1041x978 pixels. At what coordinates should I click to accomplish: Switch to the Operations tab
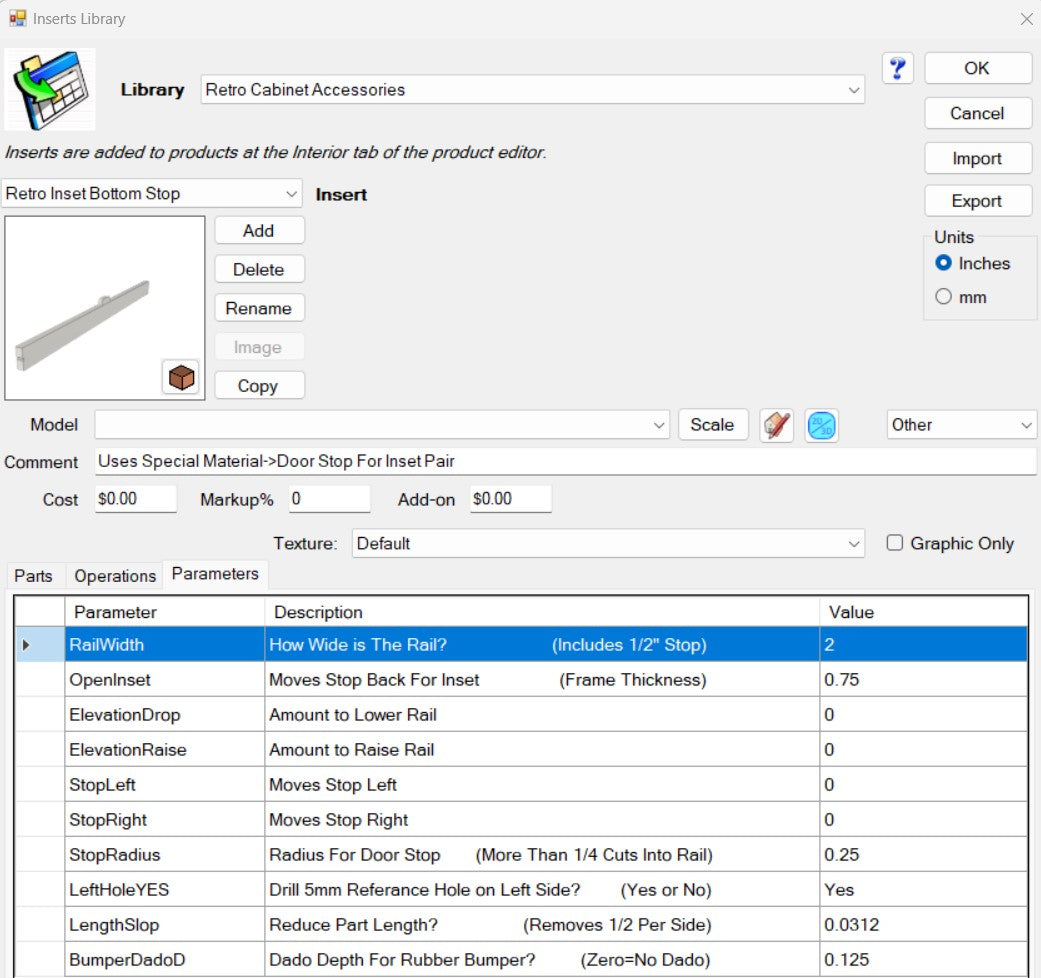click(115, 576)
